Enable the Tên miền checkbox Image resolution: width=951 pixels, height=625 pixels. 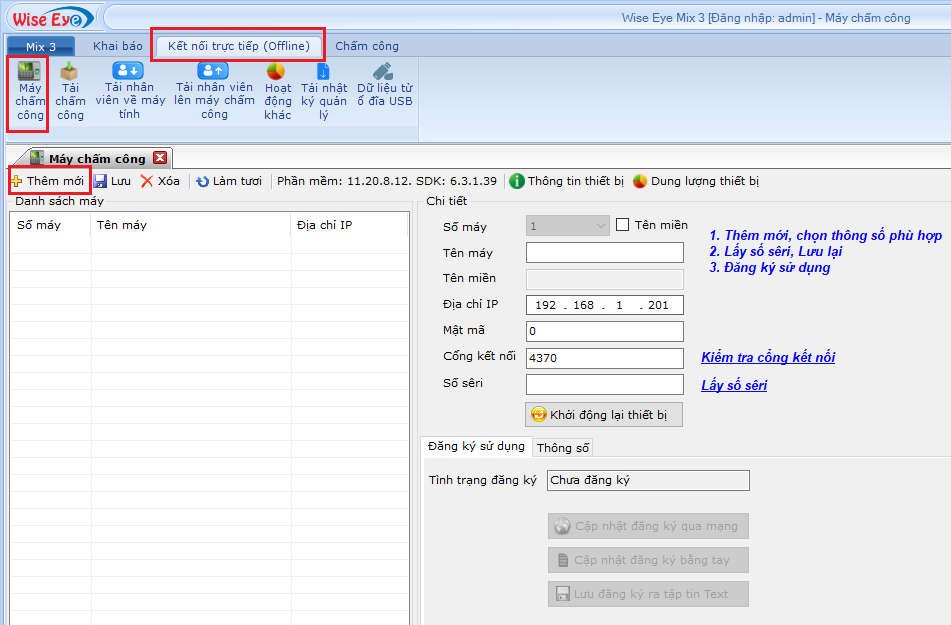(623, 225)
